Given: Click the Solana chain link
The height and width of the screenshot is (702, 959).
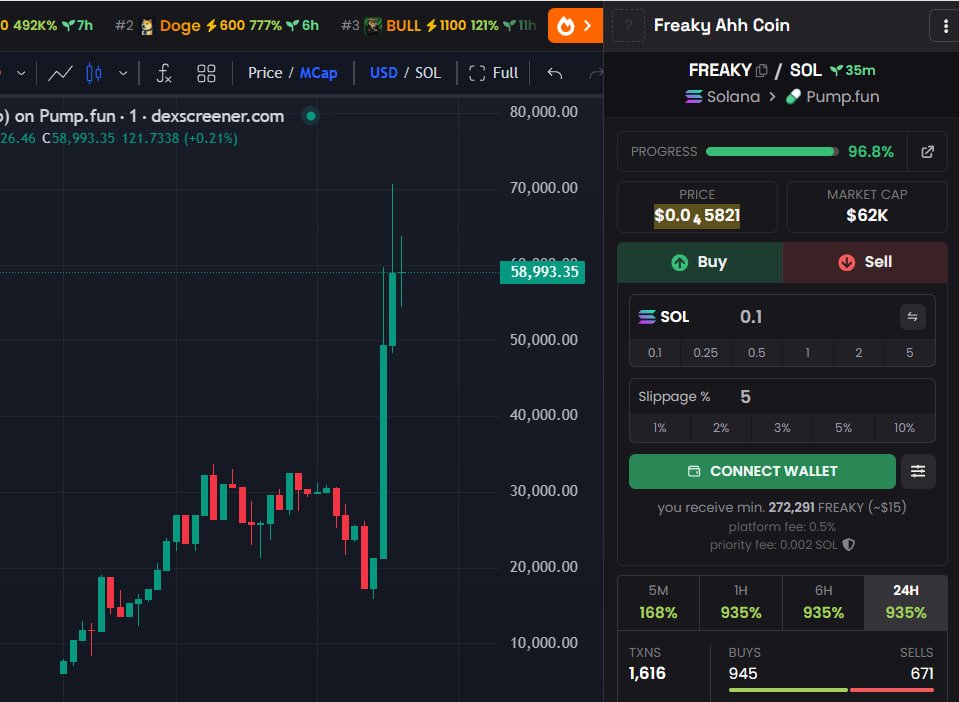Looking at the screenshot, I should click(722, 97).
